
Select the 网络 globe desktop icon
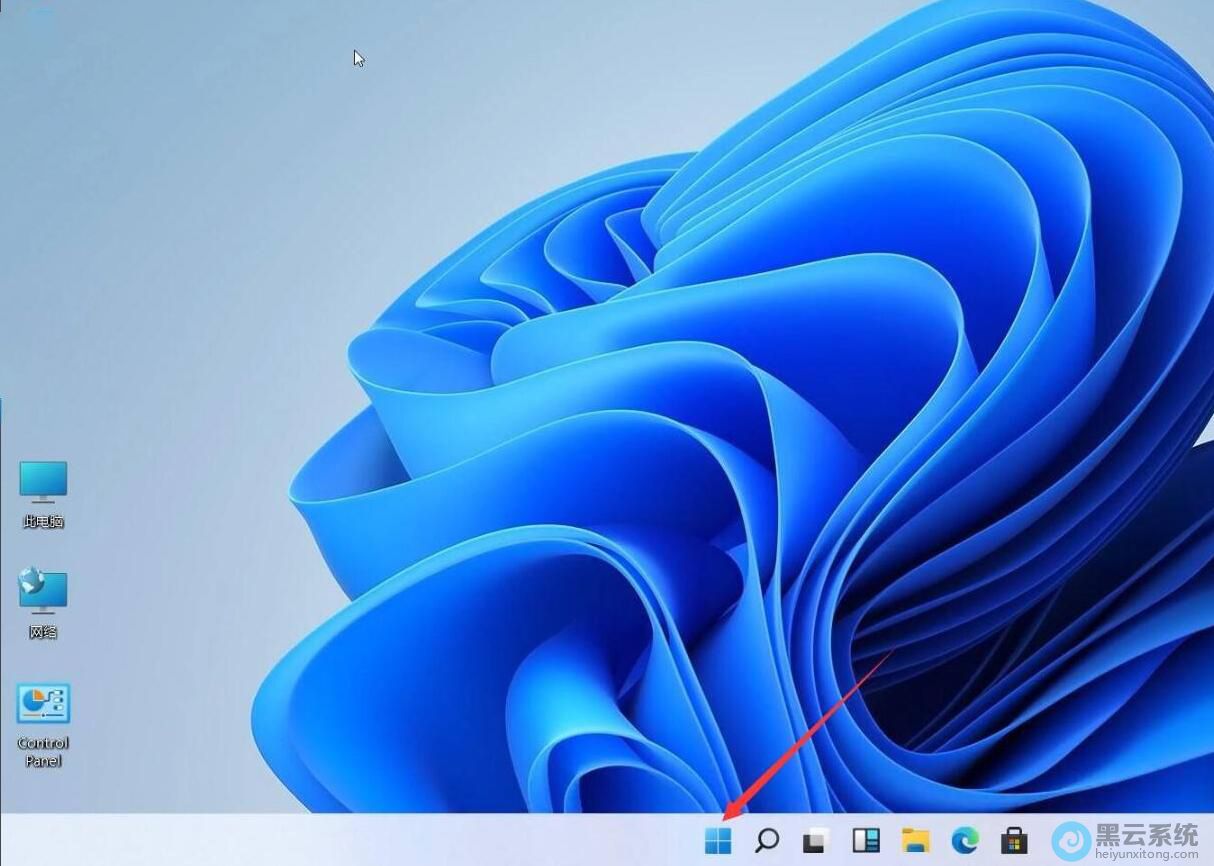[x=43, y=592]
